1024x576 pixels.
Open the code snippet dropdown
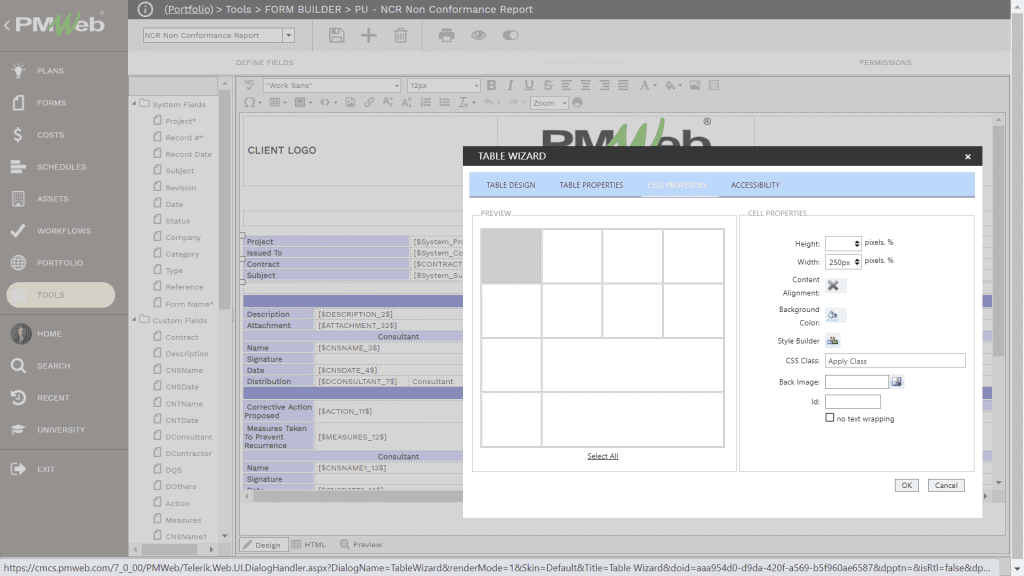coord(328,103)
